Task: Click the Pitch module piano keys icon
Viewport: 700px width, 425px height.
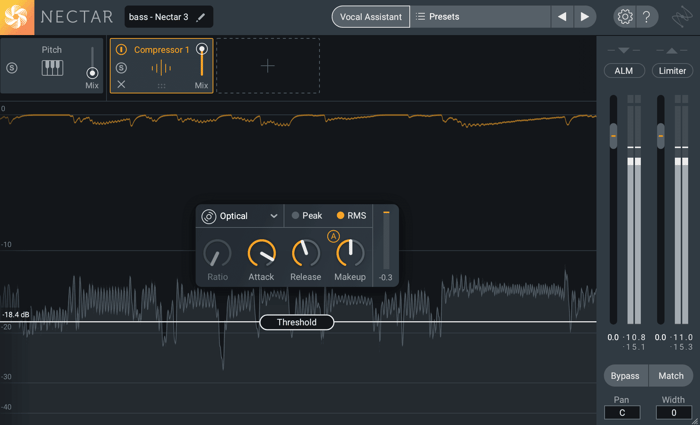Action: tap(52, 68)
